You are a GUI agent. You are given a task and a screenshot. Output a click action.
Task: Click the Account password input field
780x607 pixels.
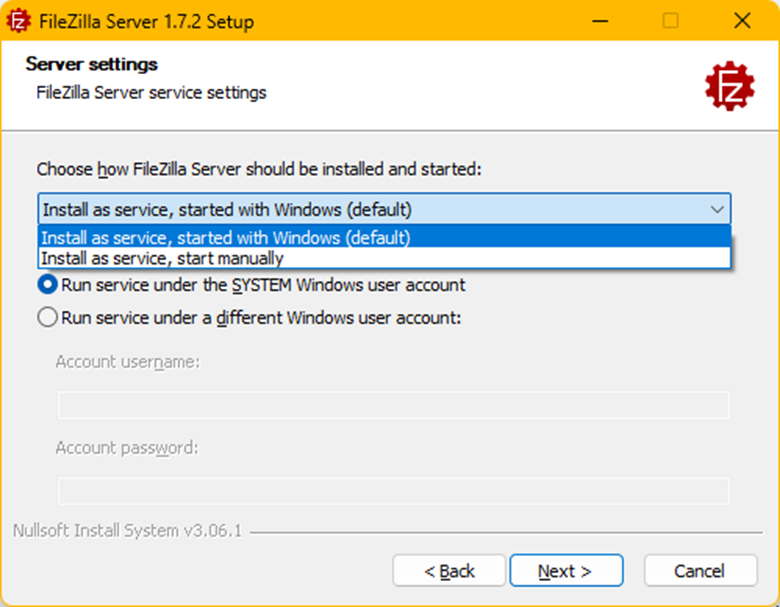[x=393, y=491]
